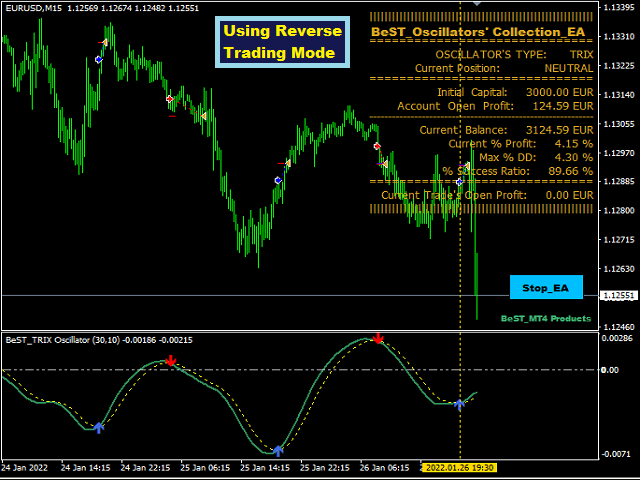
Task: Click the 0.00 zero level on the oscillator scale
Action: [x=609, y=370]
